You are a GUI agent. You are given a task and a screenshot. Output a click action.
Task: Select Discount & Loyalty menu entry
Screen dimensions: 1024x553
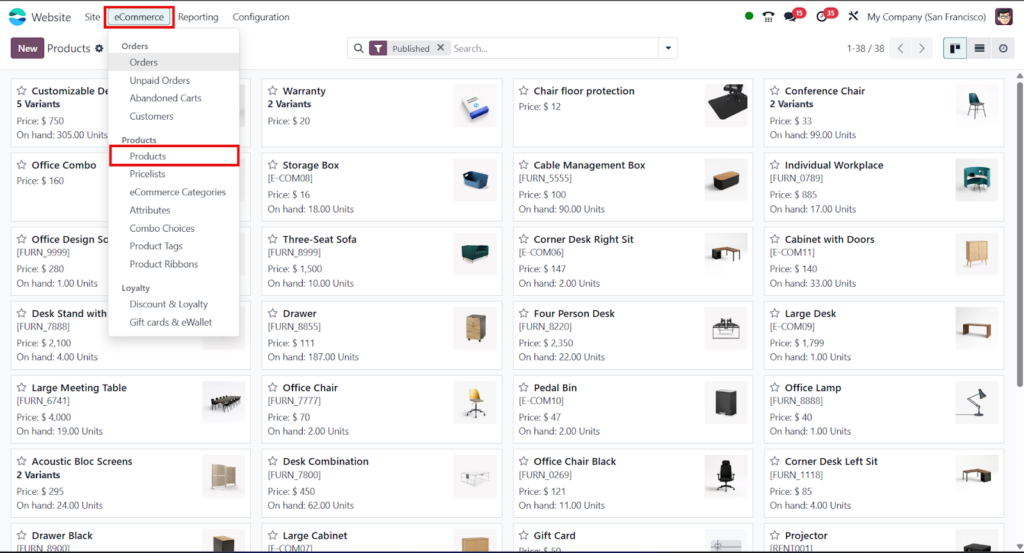click(174, 304)
